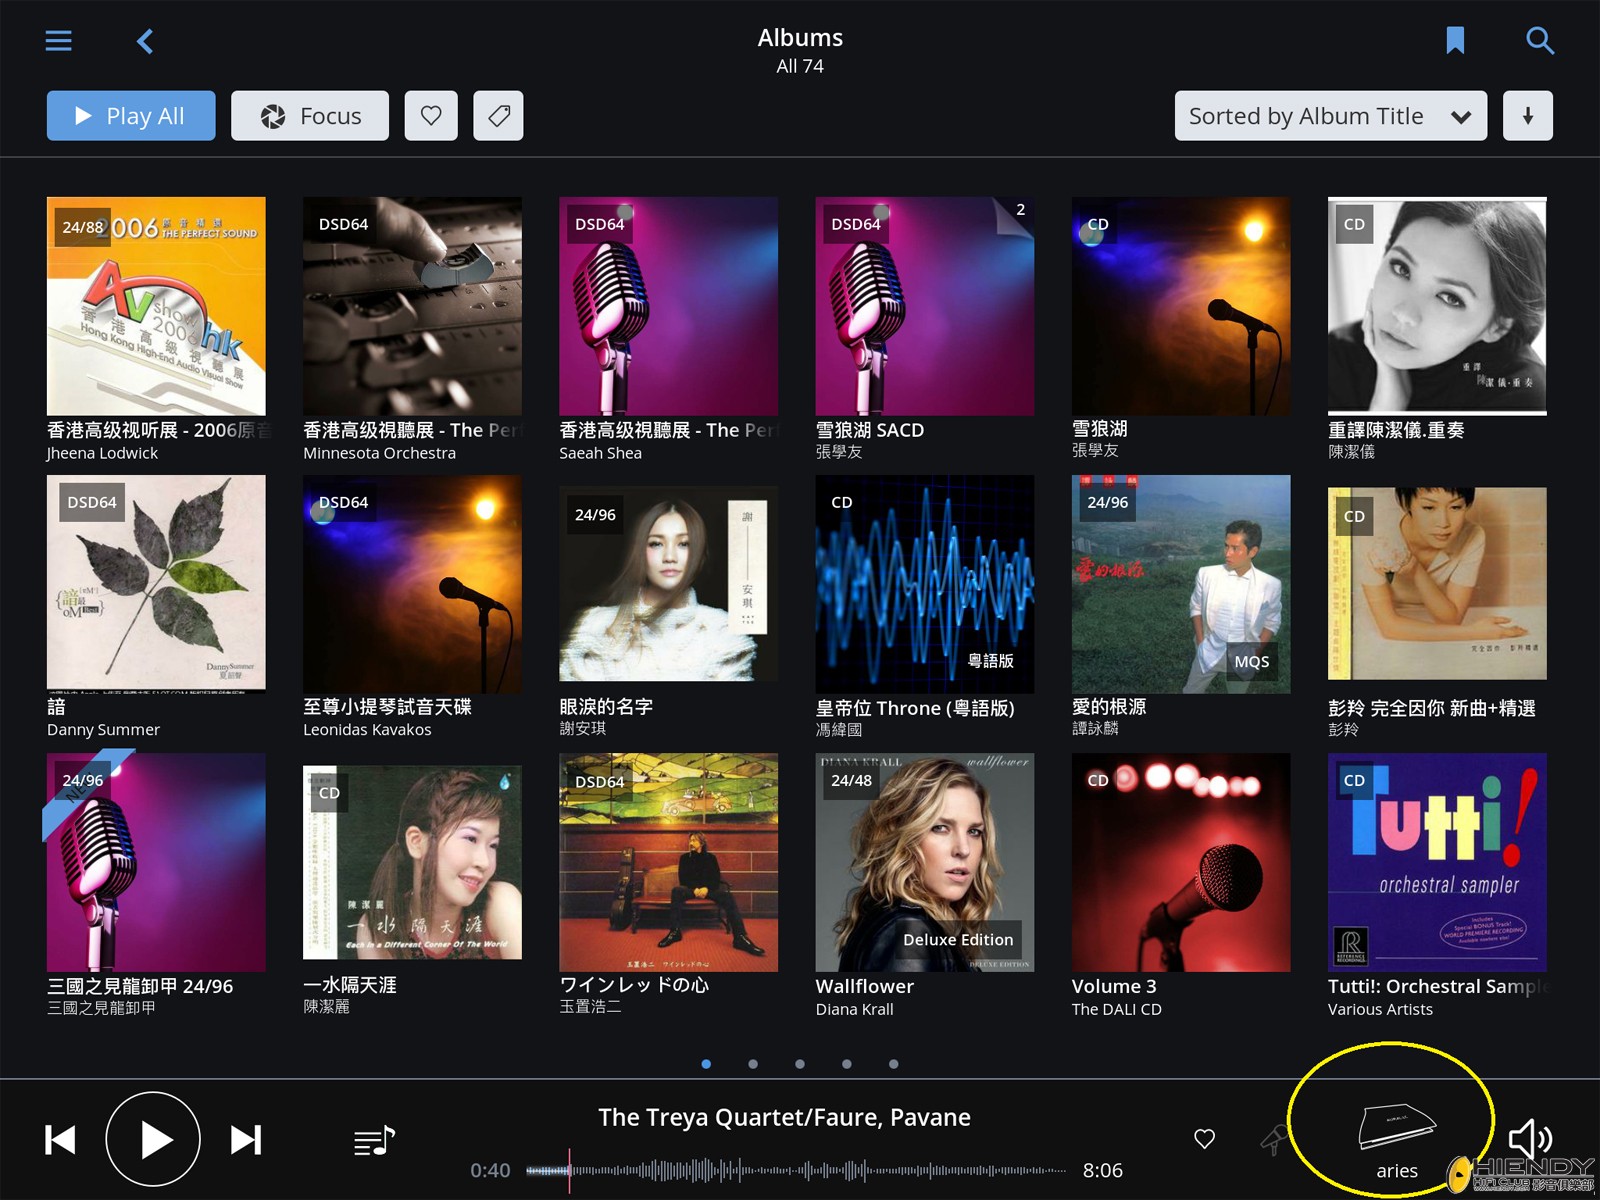Reverse sort order with the down arrow
The height and width of the screenshot is (1200, 1600).
click(1528, 116)
